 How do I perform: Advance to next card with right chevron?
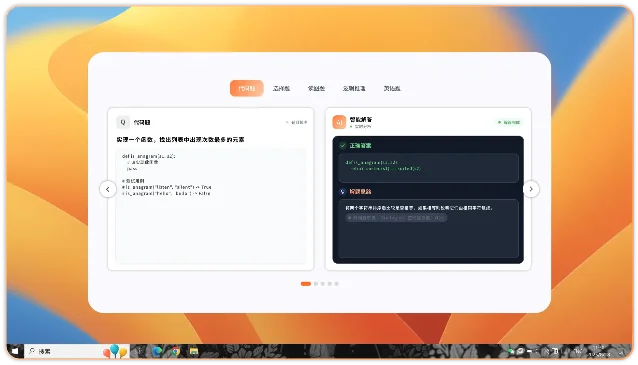(x=531, y=189)
